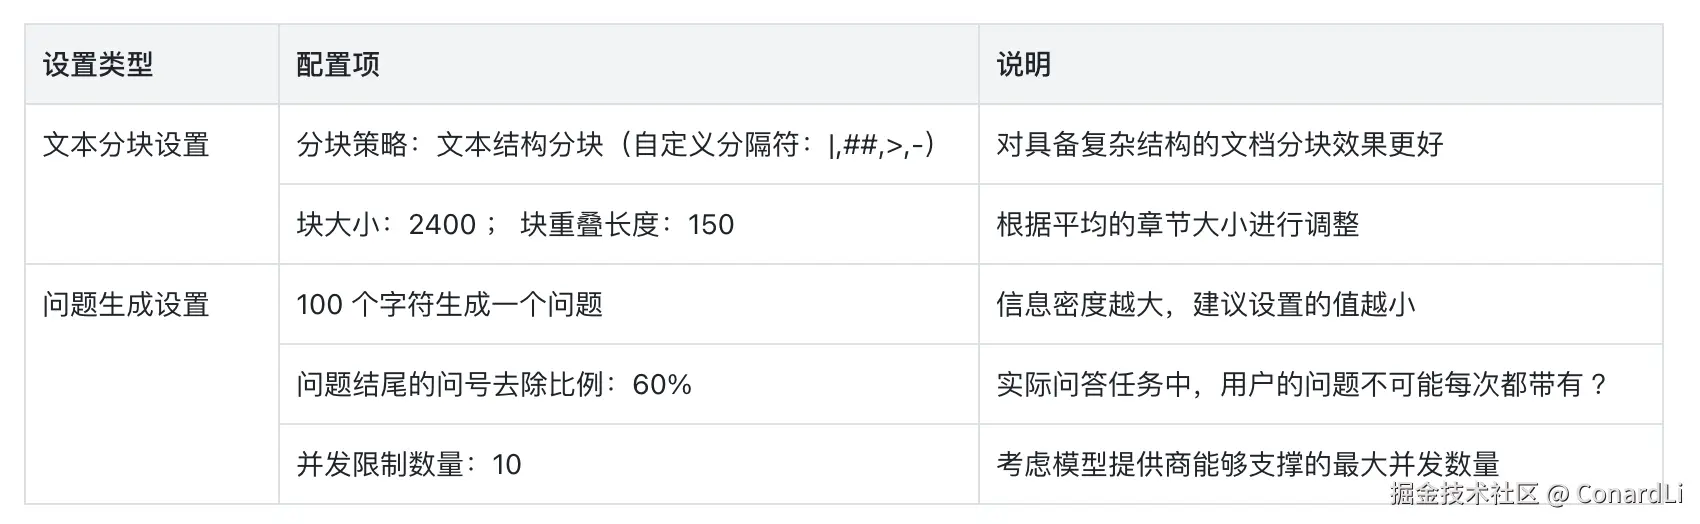The height and width of the screenshot is (524, 1700).
Task: Select the 块大小：2400 setting text
Action: (x=386, y=225)
